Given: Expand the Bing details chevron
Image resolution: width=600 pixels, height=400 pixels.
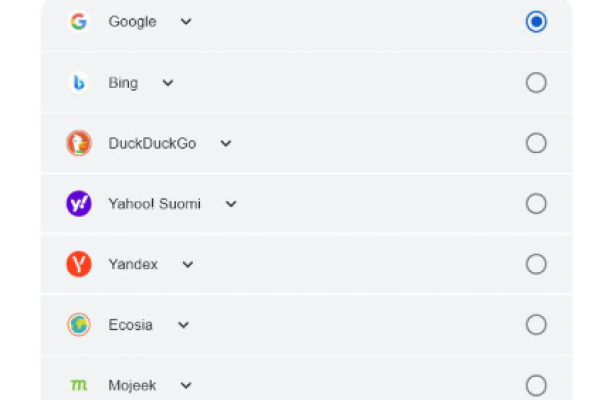Looking at the screenshot, I should pyautogui.click(x=168, y=83).
